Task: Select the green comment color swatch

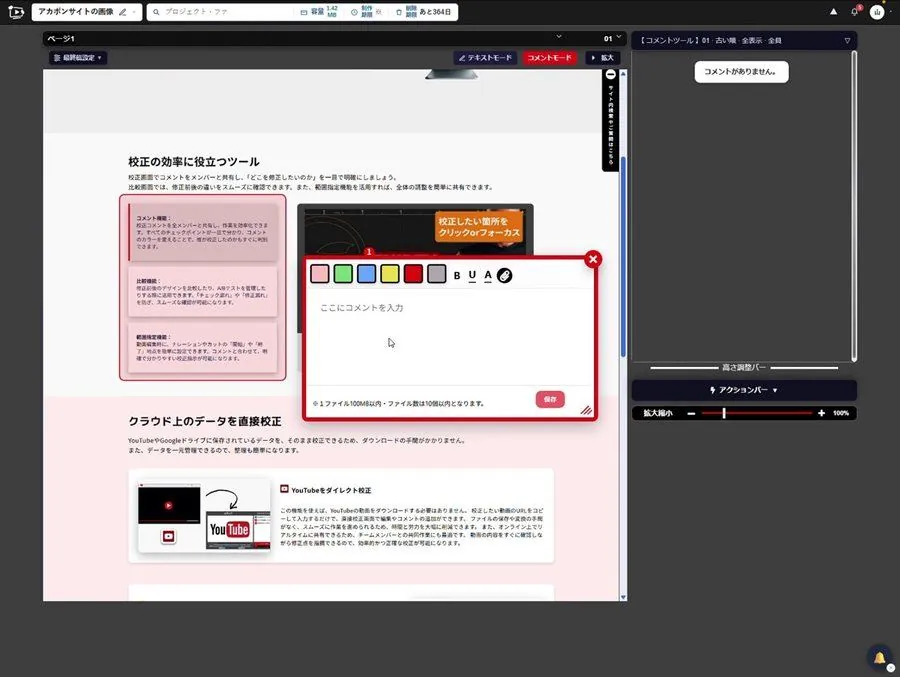Action: [x=343, y=274]
